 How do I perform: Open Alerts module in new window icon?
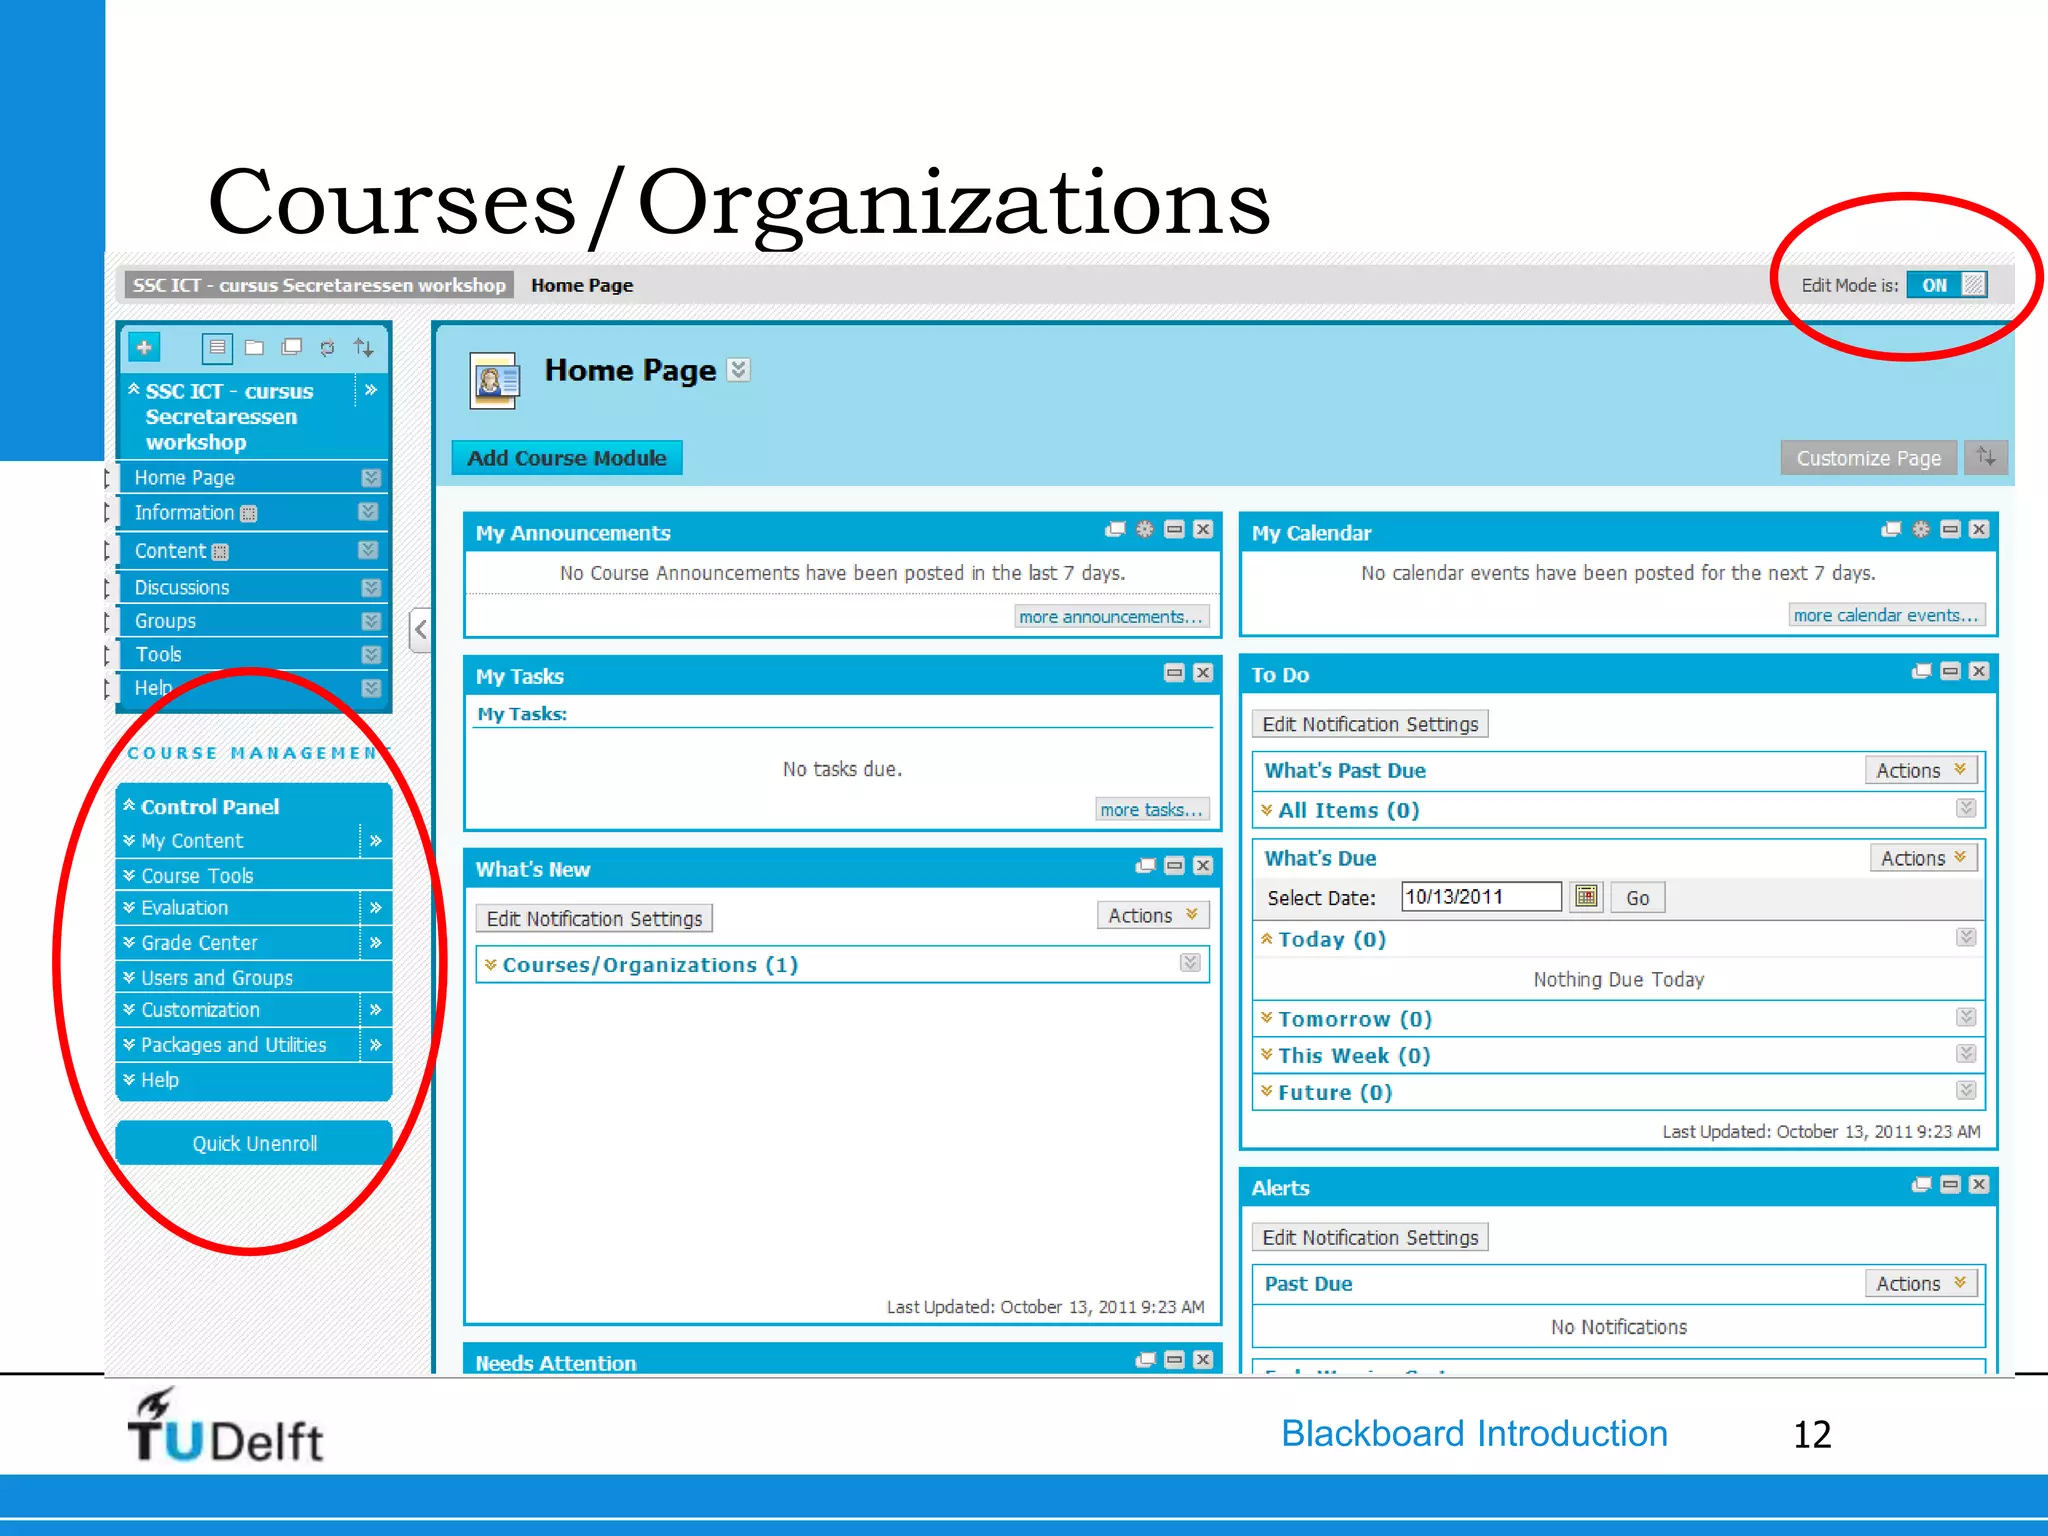point(1921,1184)
